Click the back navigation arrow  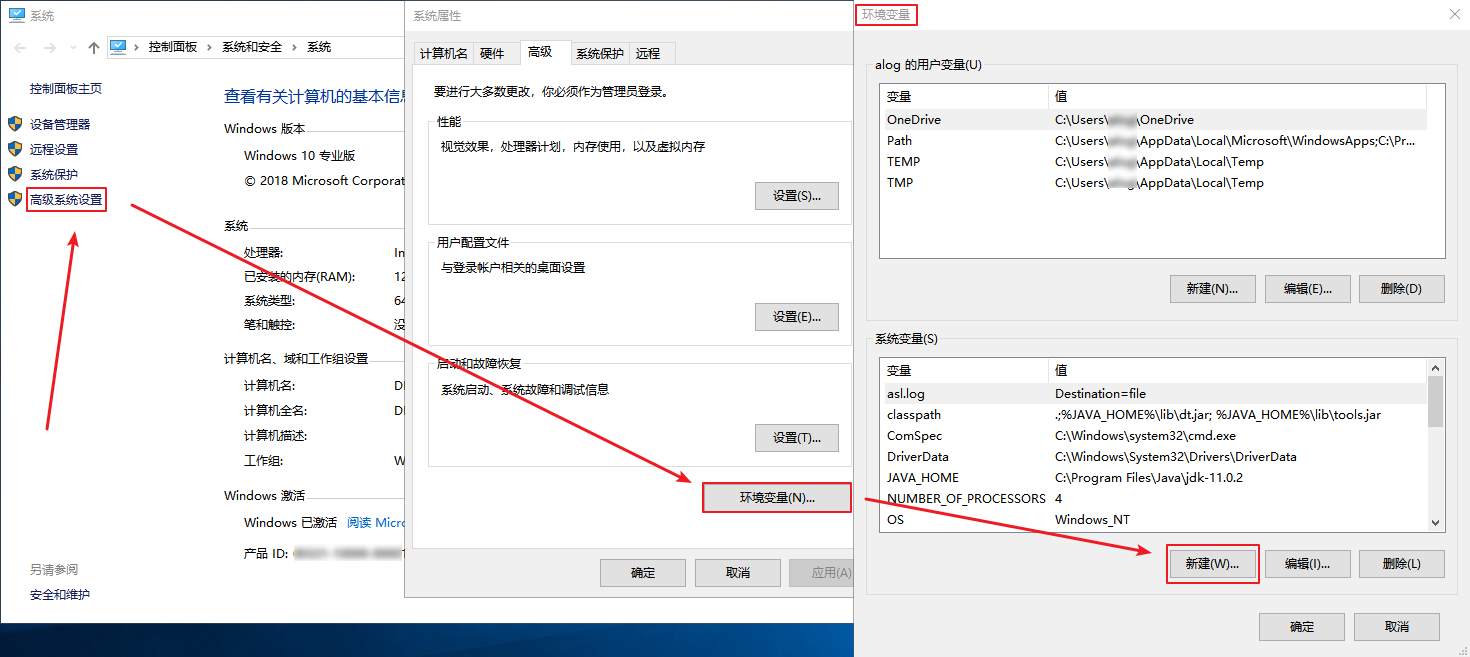point(20,46)
